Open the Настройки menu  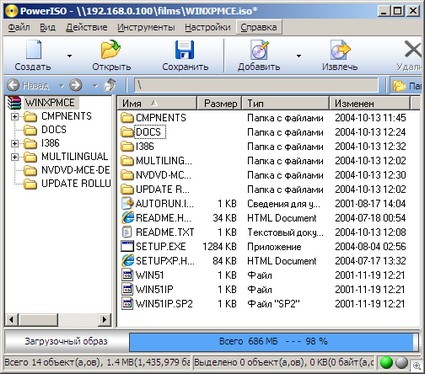207,27
